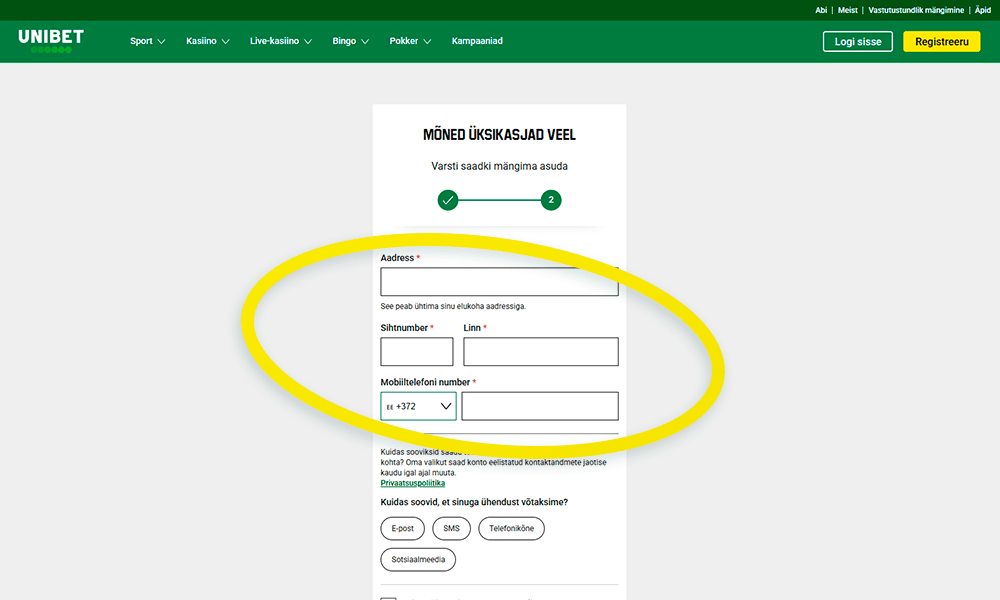Toggle the Sotsiaalmeedia contact option

[x=417, y=559]
